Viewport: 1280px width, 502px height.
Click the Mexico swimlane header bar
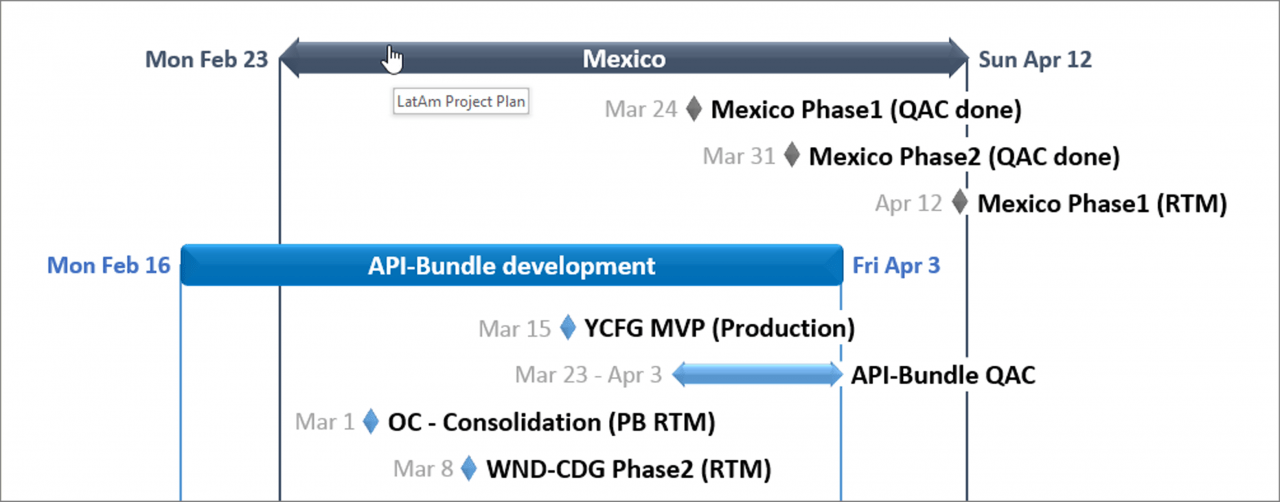623,59
